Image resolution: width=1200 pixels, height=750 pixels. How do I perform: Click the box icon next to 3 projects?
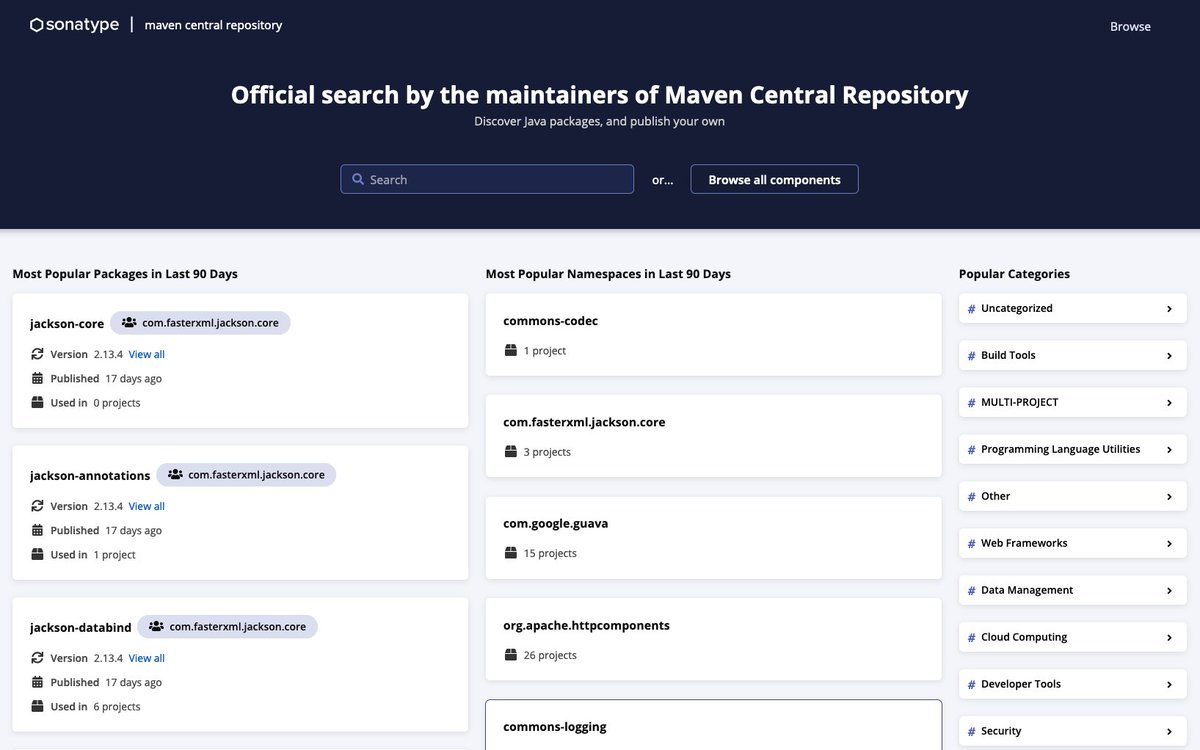tap(510, 452)
